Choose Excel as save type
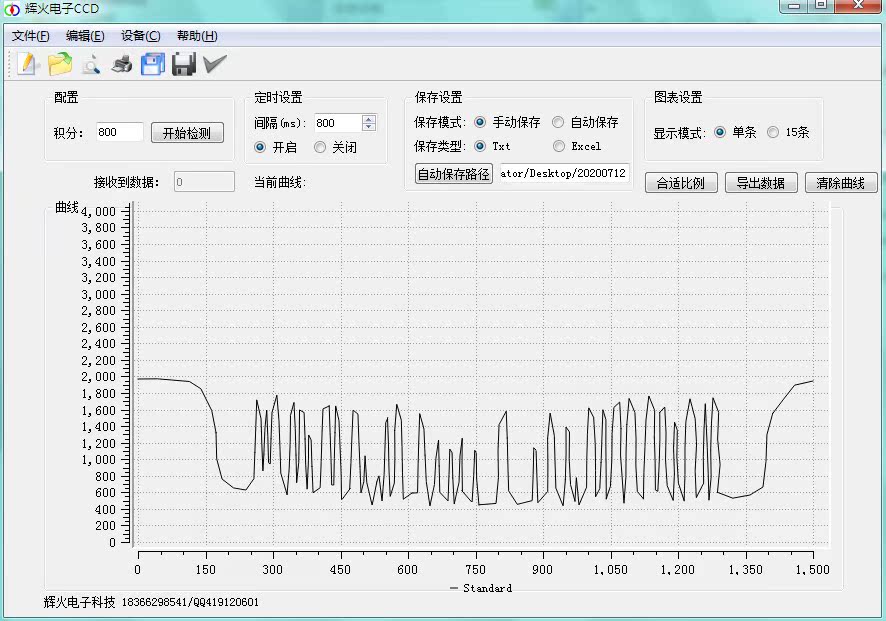Viewport: 886px width, 621px height. (559, 146)
